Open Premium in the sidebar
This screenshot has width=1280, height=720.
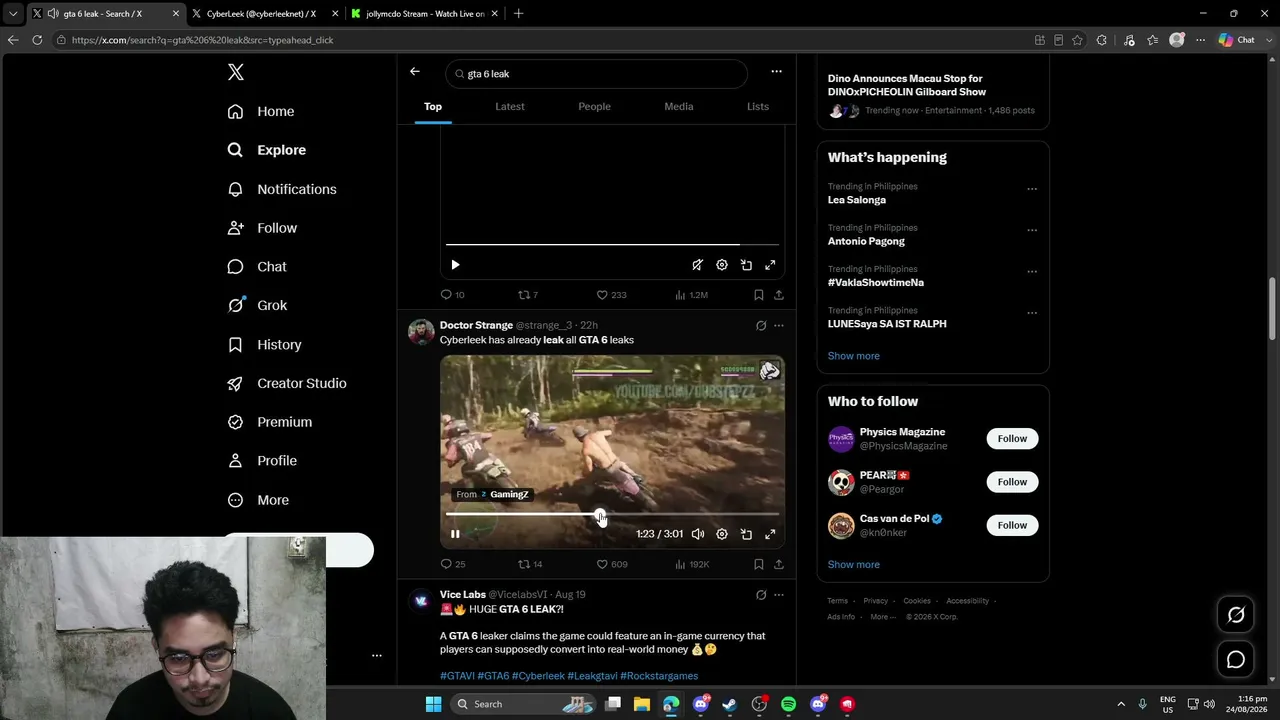coord(270,422)
